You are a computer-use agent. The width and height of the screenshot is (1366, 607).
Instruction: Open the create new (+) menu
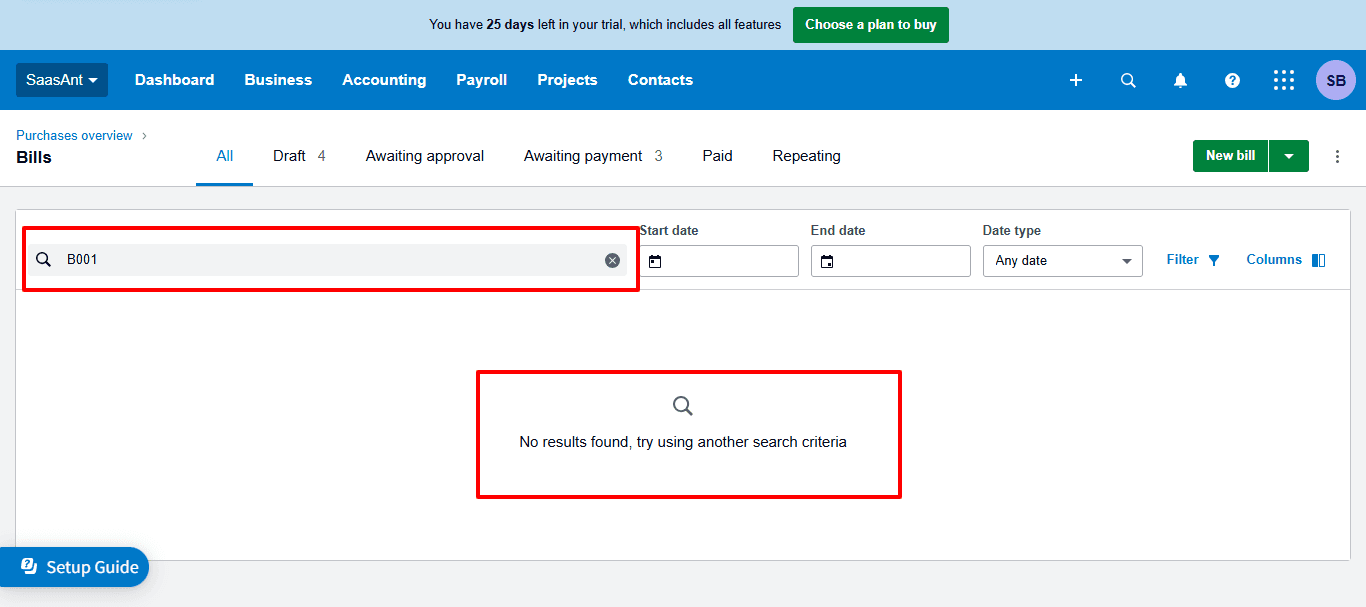(x=1076, y=80)
